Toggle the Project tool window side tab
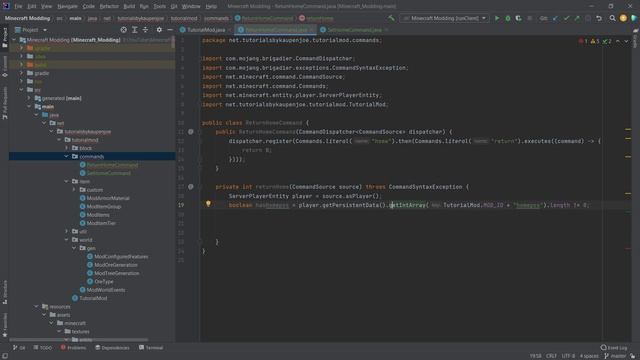The image size is (640, 360). 4,37
